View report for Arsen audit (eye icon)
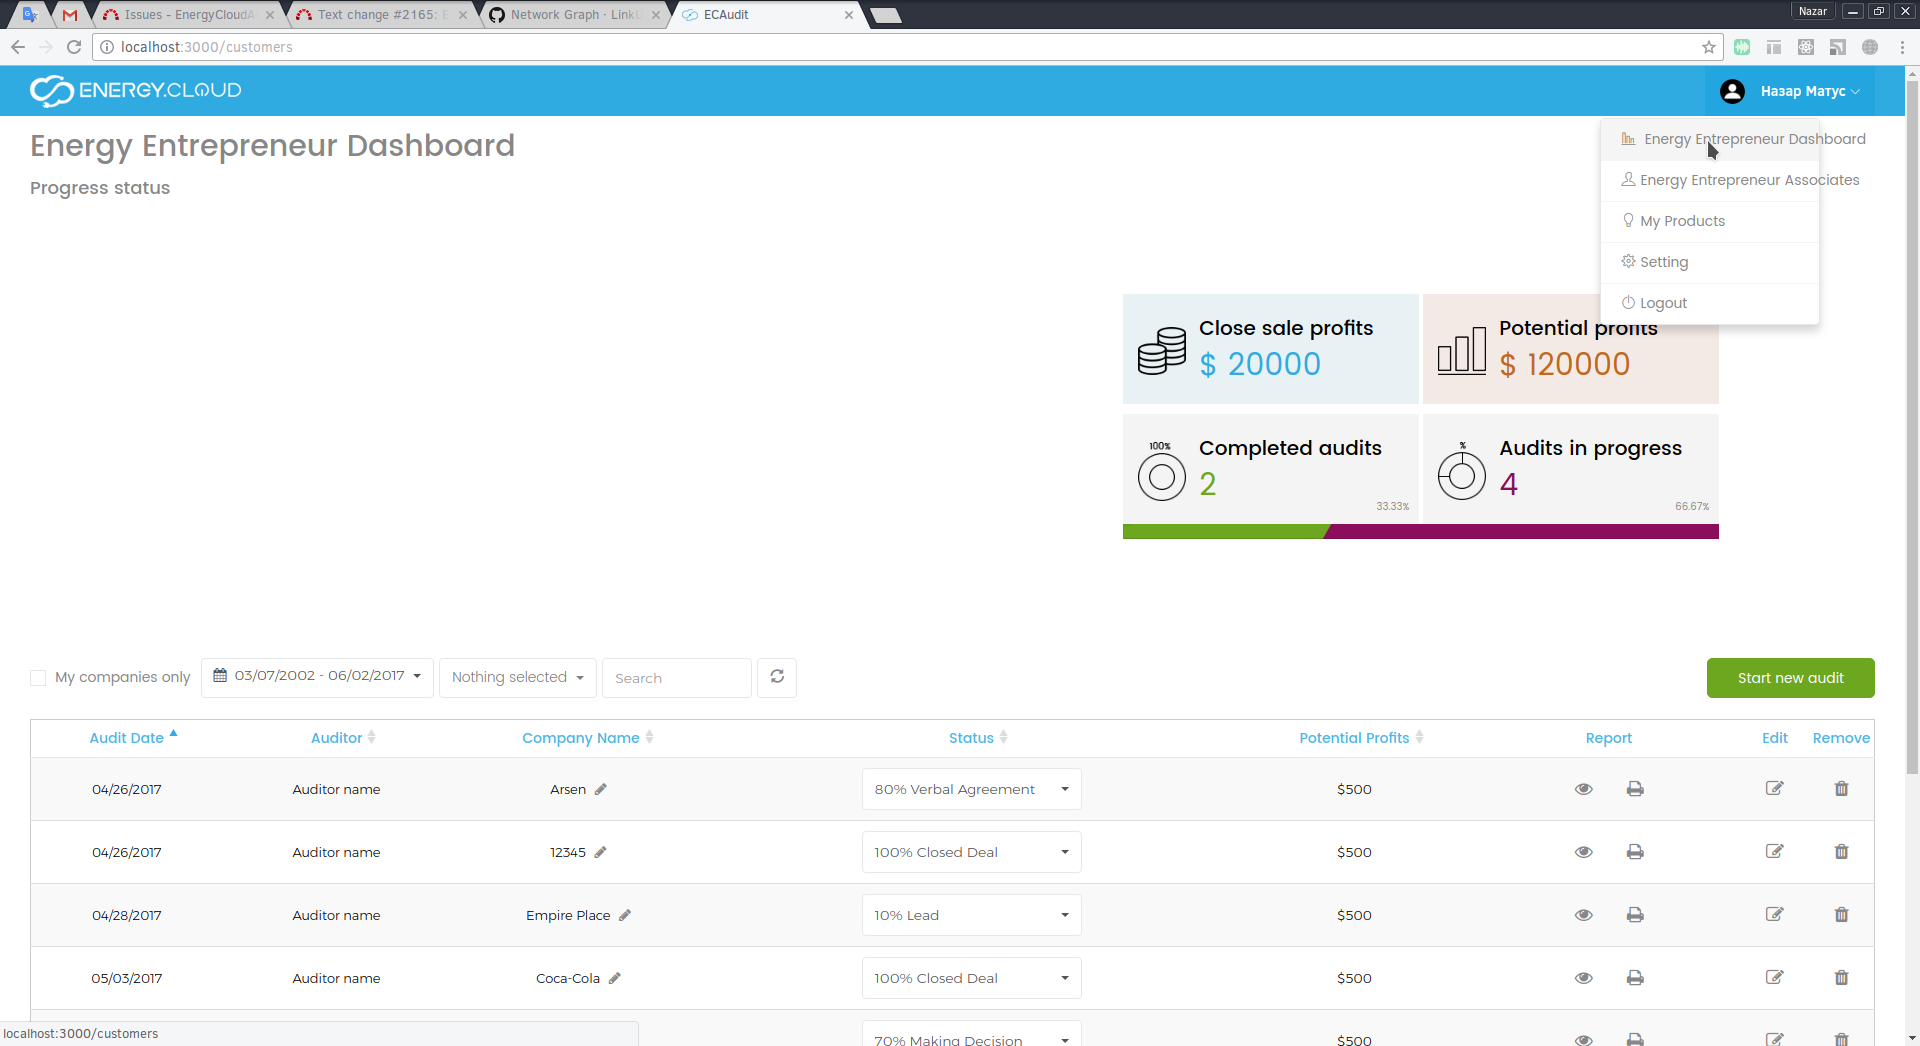 [x=1583, y=789]
